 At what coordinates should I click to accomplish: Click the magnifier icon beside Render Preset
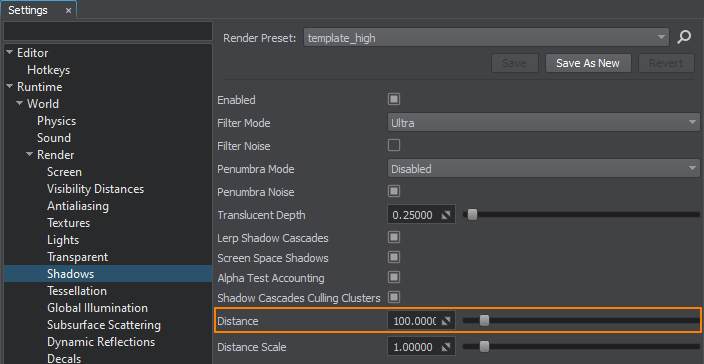tap(684, 37)
